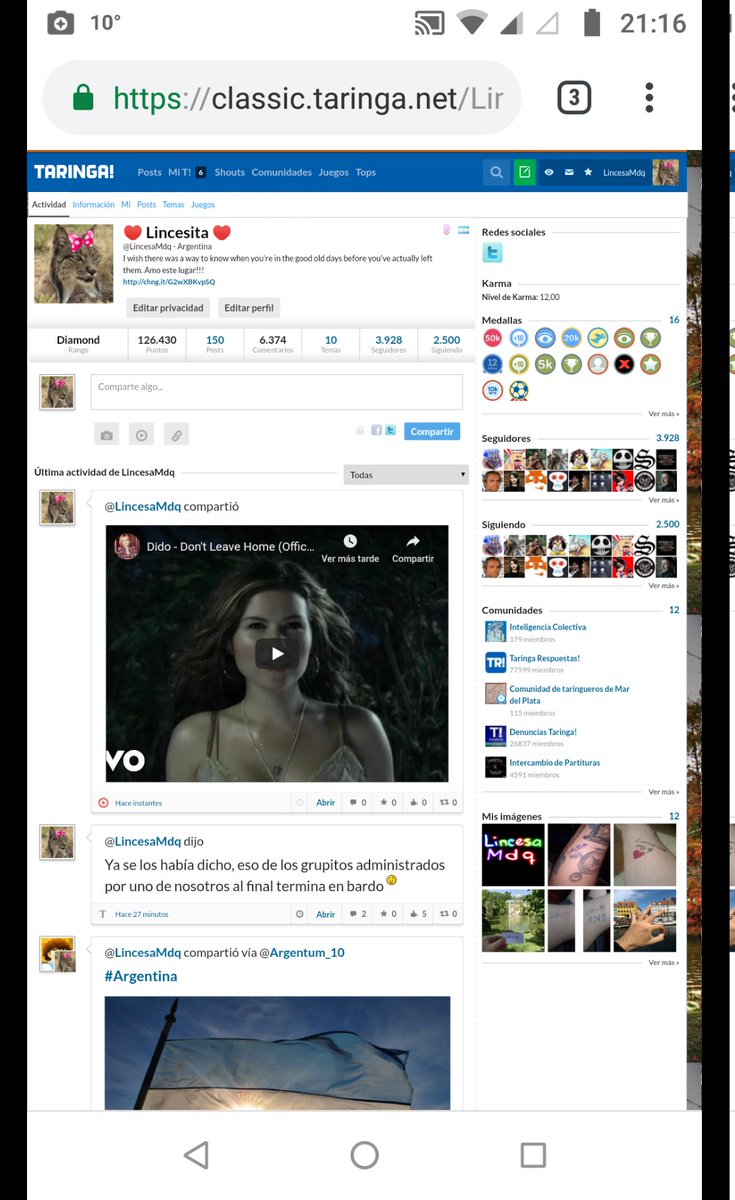Expand Ver más under Siguiendo

coord(663,585)
